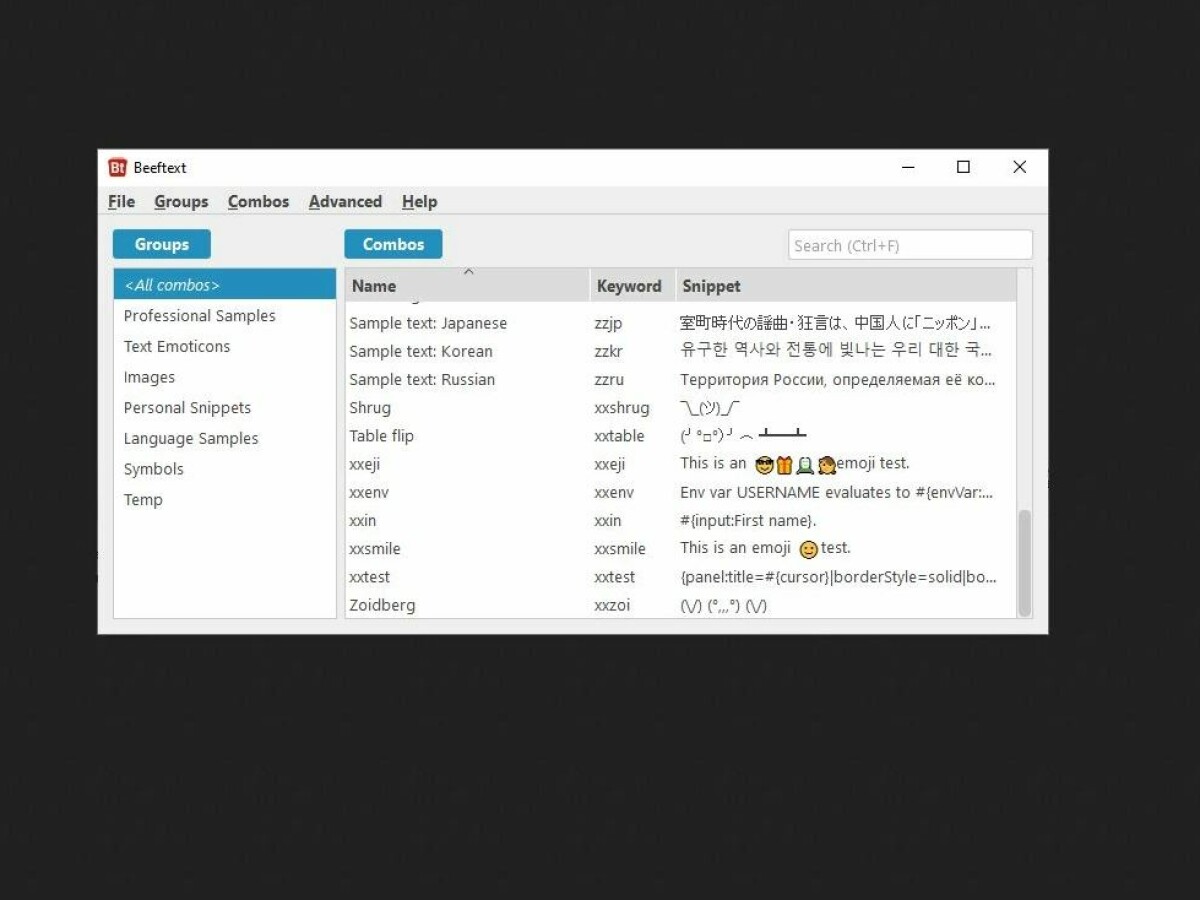Image resolution: width=1200 pixels, height=900 pixels.
Task: Select the Zoidberg combo row
Action: pos(382,604)
